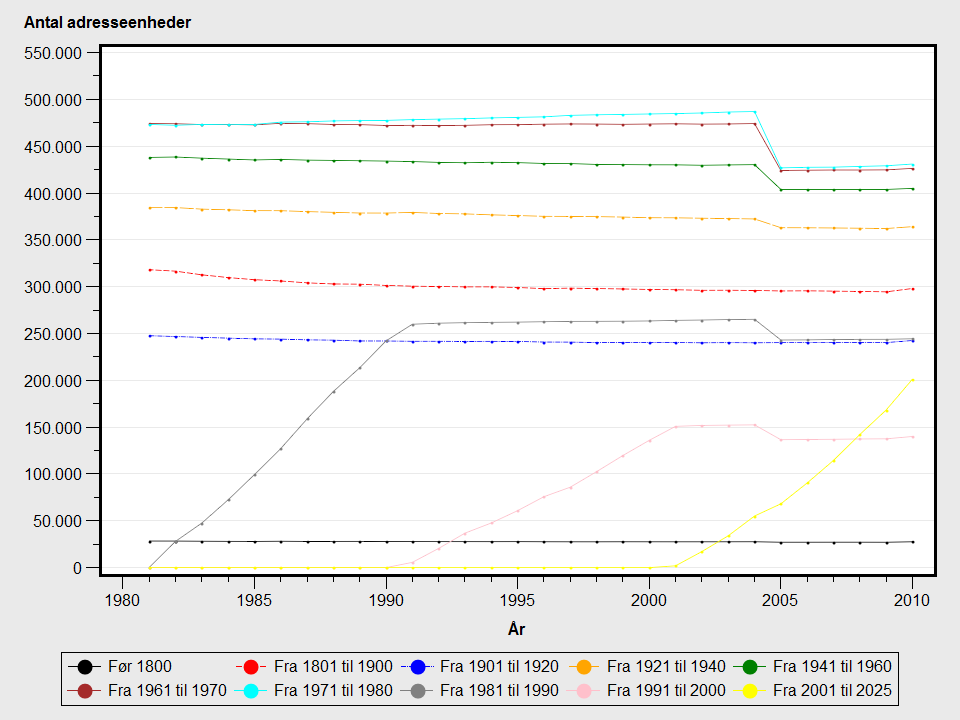Click the brown "Fra 1961 til 1970" legend dot

click(85, 690)
